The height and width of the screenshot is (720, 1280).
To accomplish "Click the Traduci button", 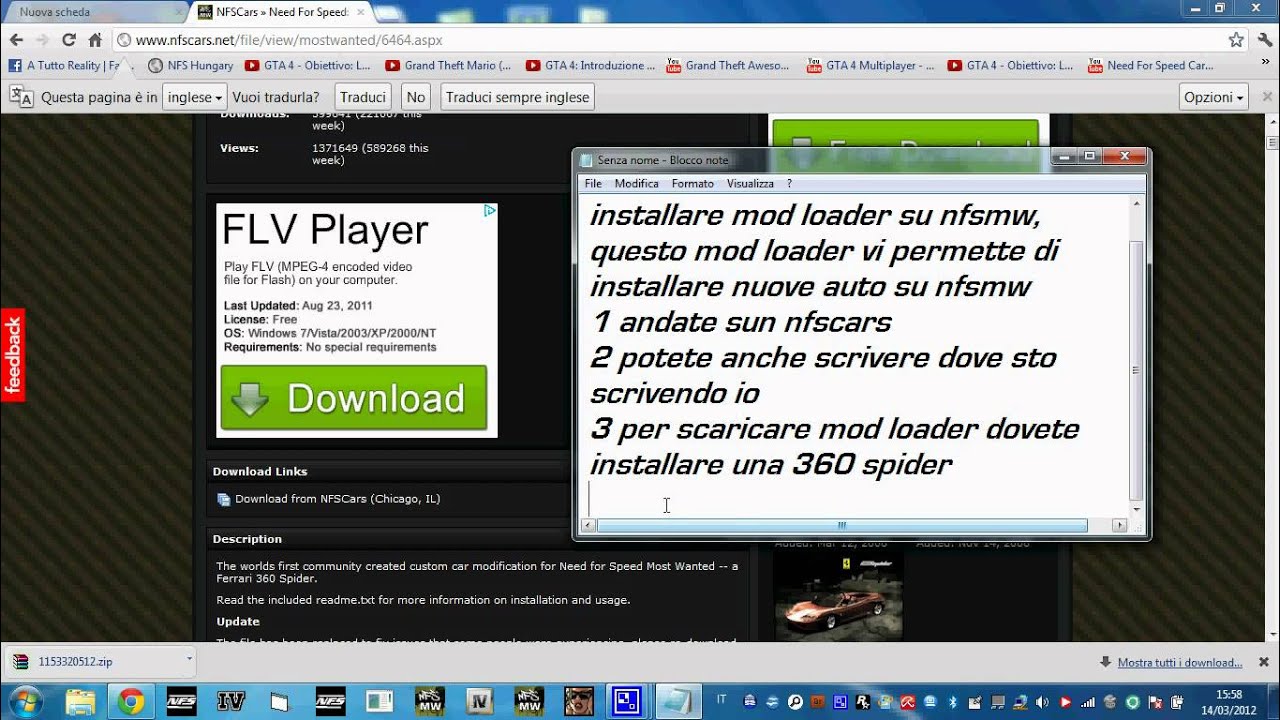I will pos(363,97).
